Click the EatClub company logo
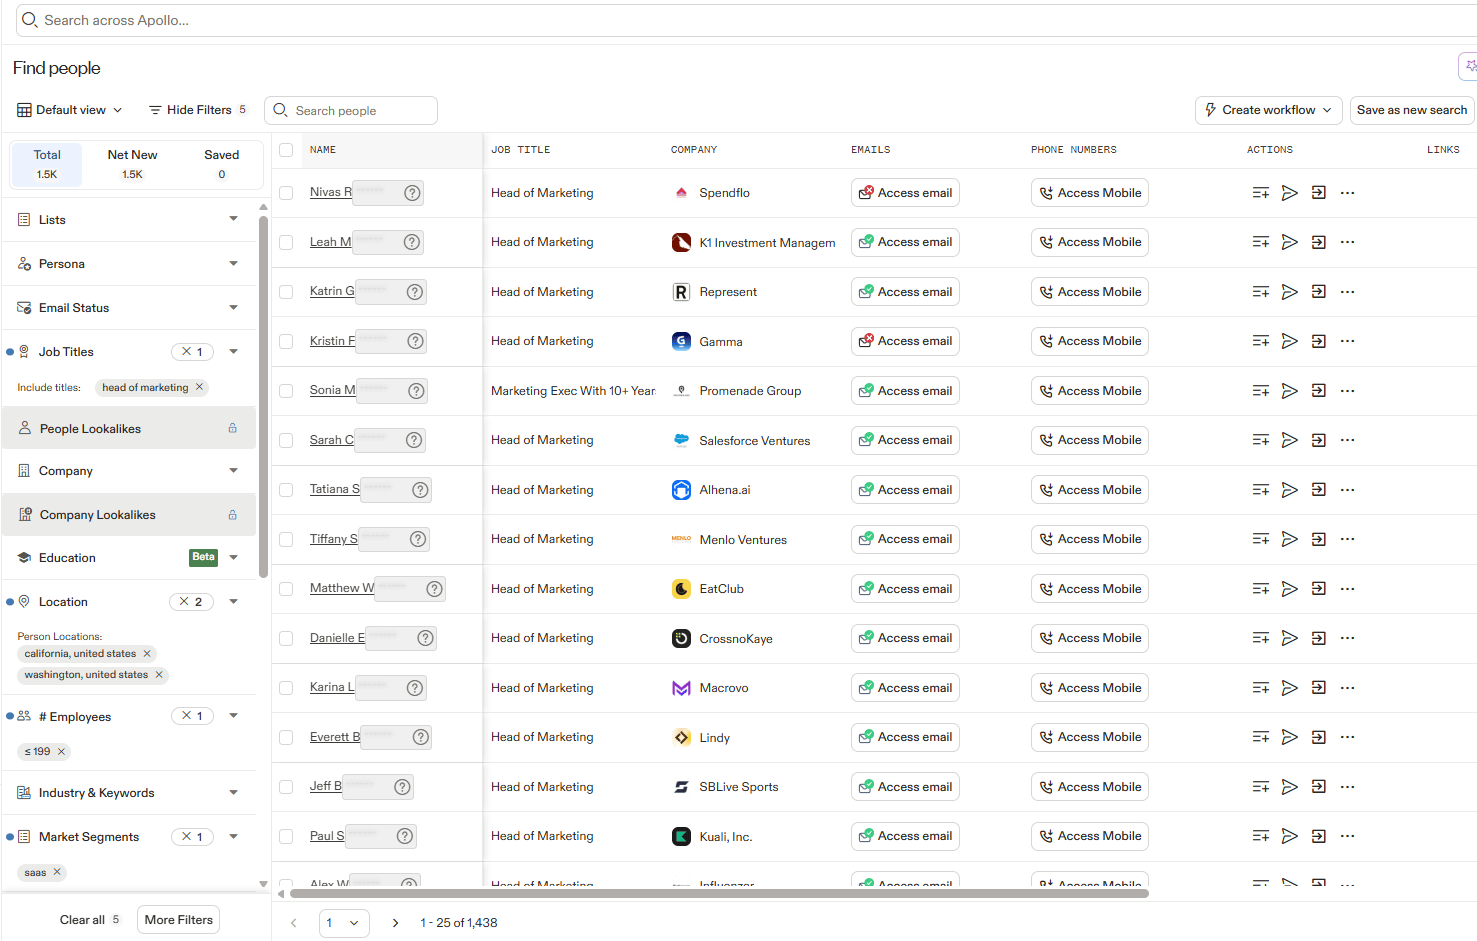The width and height of the screenshot is (1477, 941). [x=681, y=589]
